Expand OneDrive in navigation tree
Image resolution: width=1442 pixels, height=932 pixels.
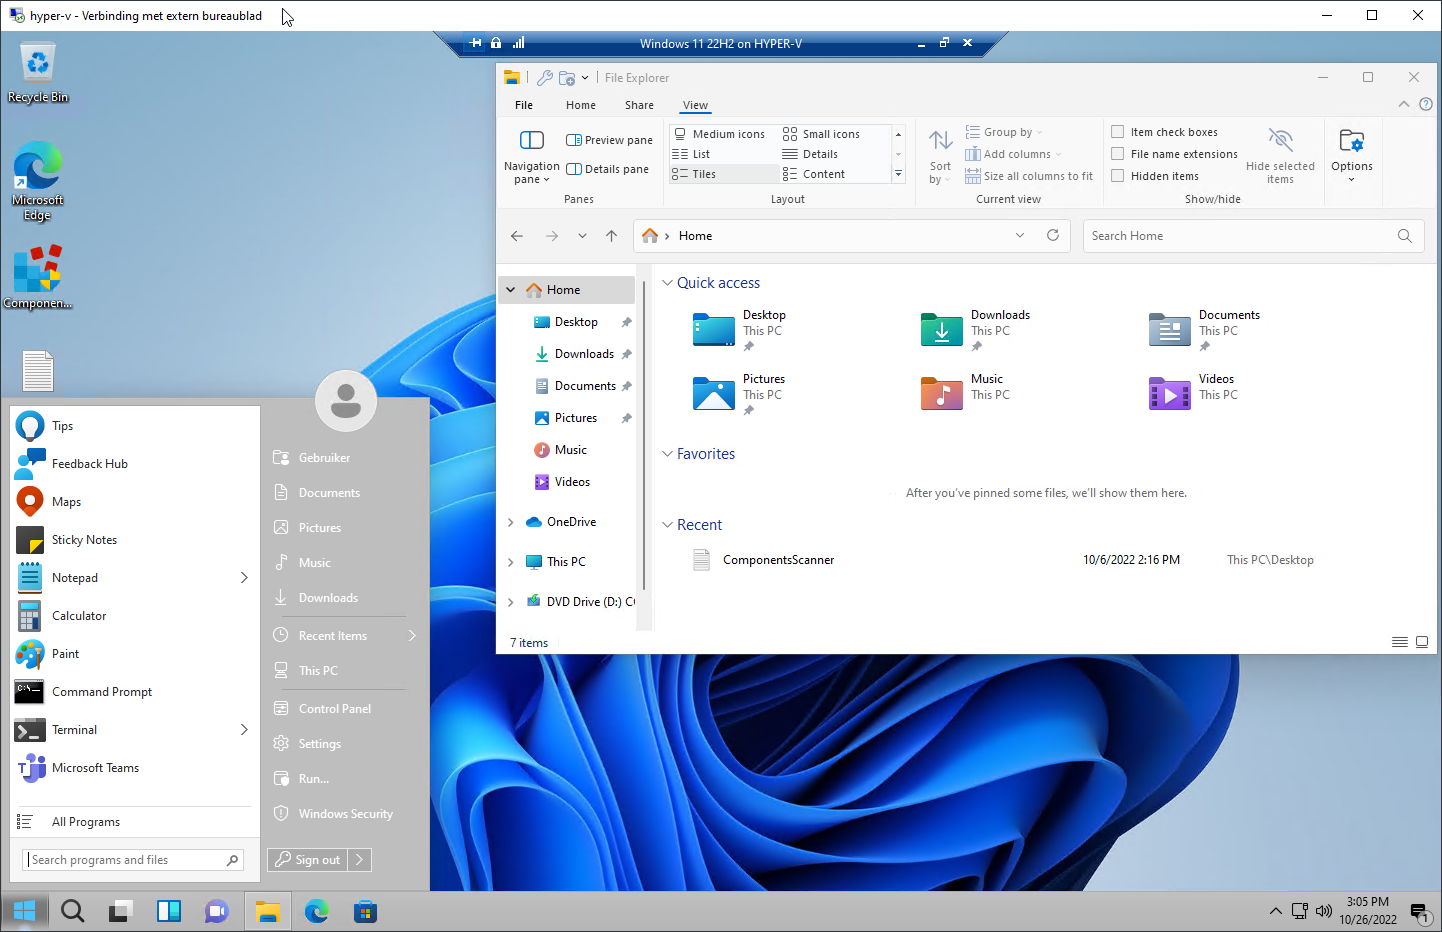pyautogui.click(x=511, y=522)
